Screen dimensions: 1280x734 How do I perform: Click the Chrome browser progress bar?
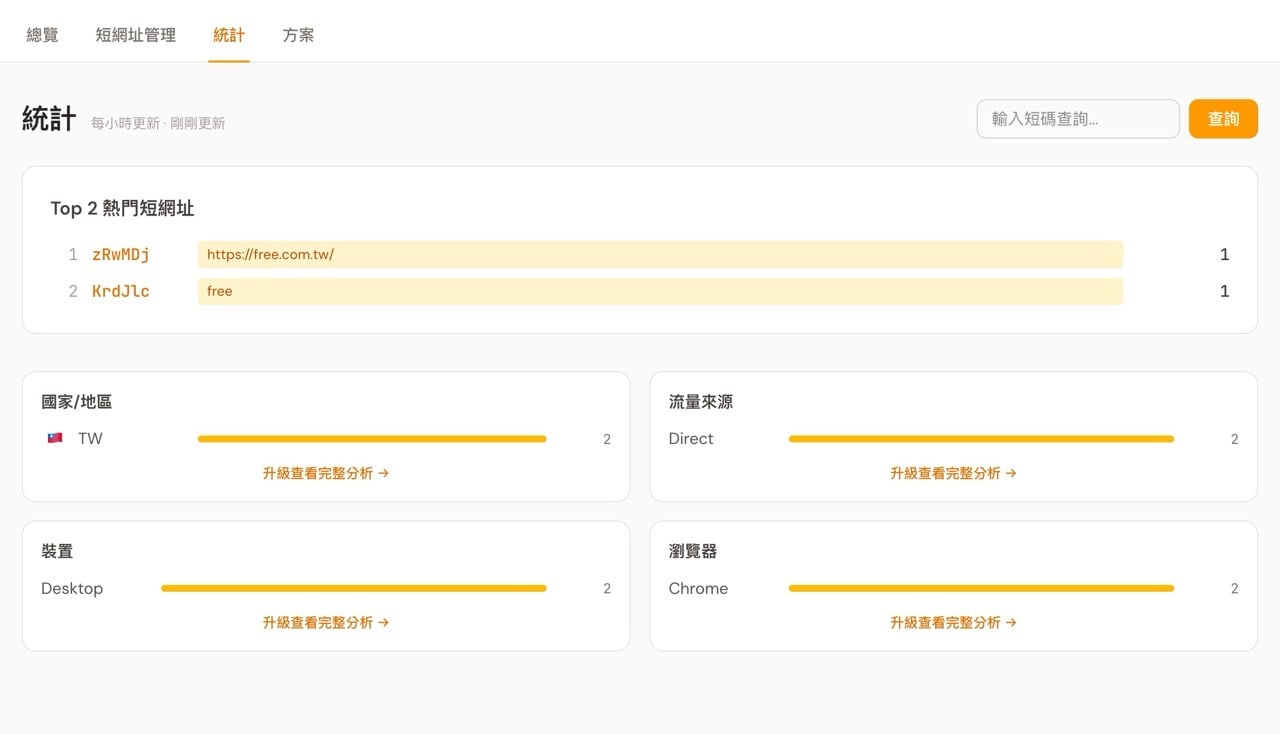tap(981, 588)
